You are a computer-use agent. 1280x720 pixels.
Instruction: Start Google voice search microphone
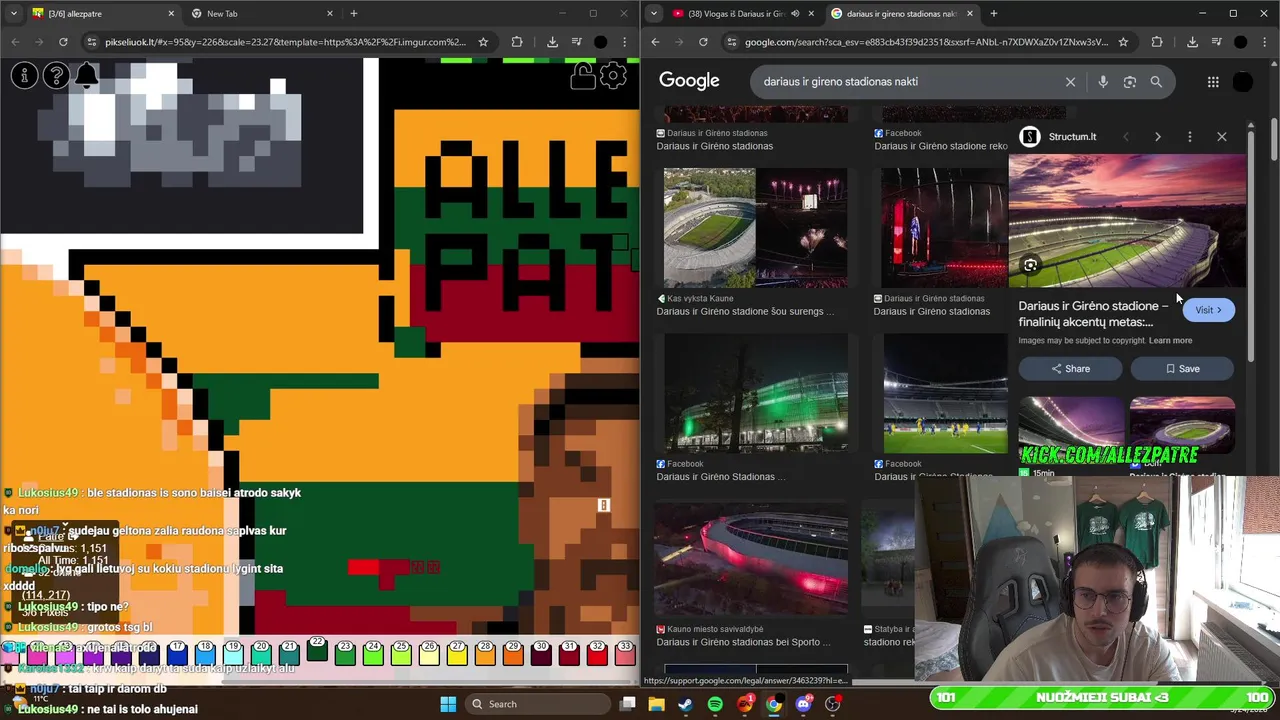pos(1103,82)
